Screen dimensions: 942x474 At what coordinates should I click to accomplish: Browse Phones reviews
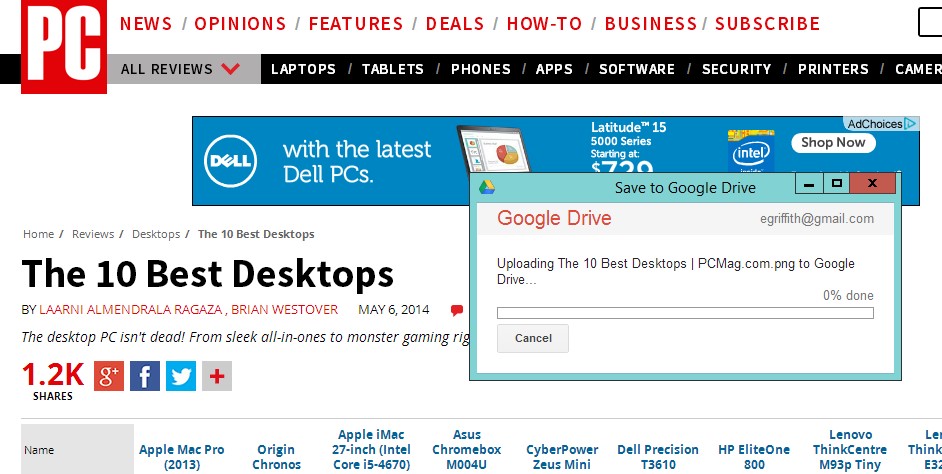pyautogui.click(x=481, y=69)
